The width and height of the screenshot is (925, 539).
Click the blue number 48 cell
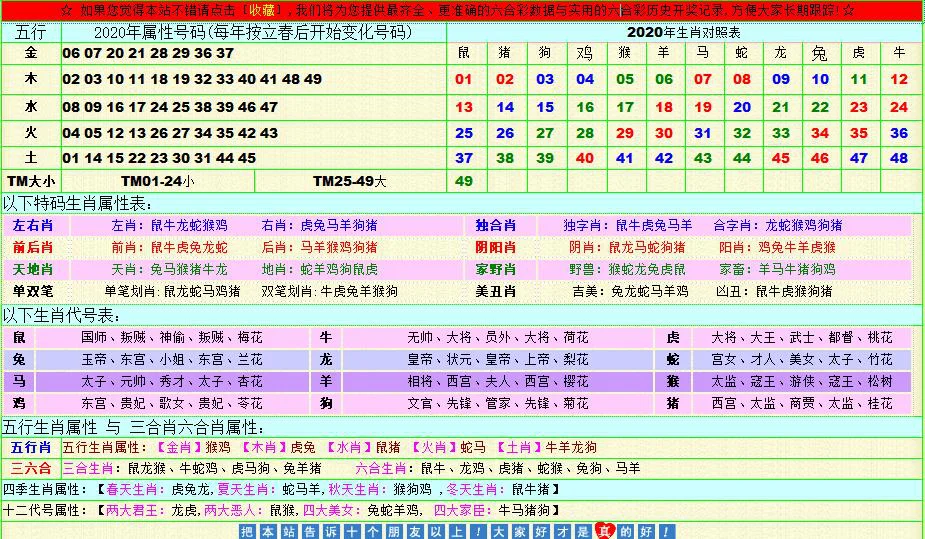[898, 157]
